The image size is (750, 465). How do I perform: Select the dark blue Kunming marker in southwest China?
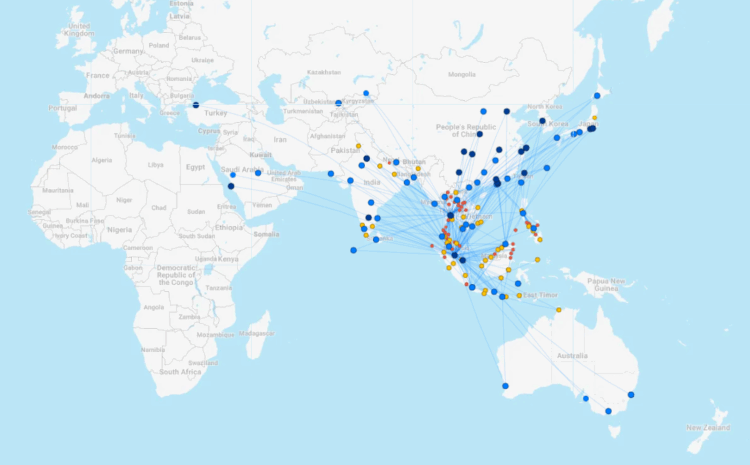(x=459, y=172)
